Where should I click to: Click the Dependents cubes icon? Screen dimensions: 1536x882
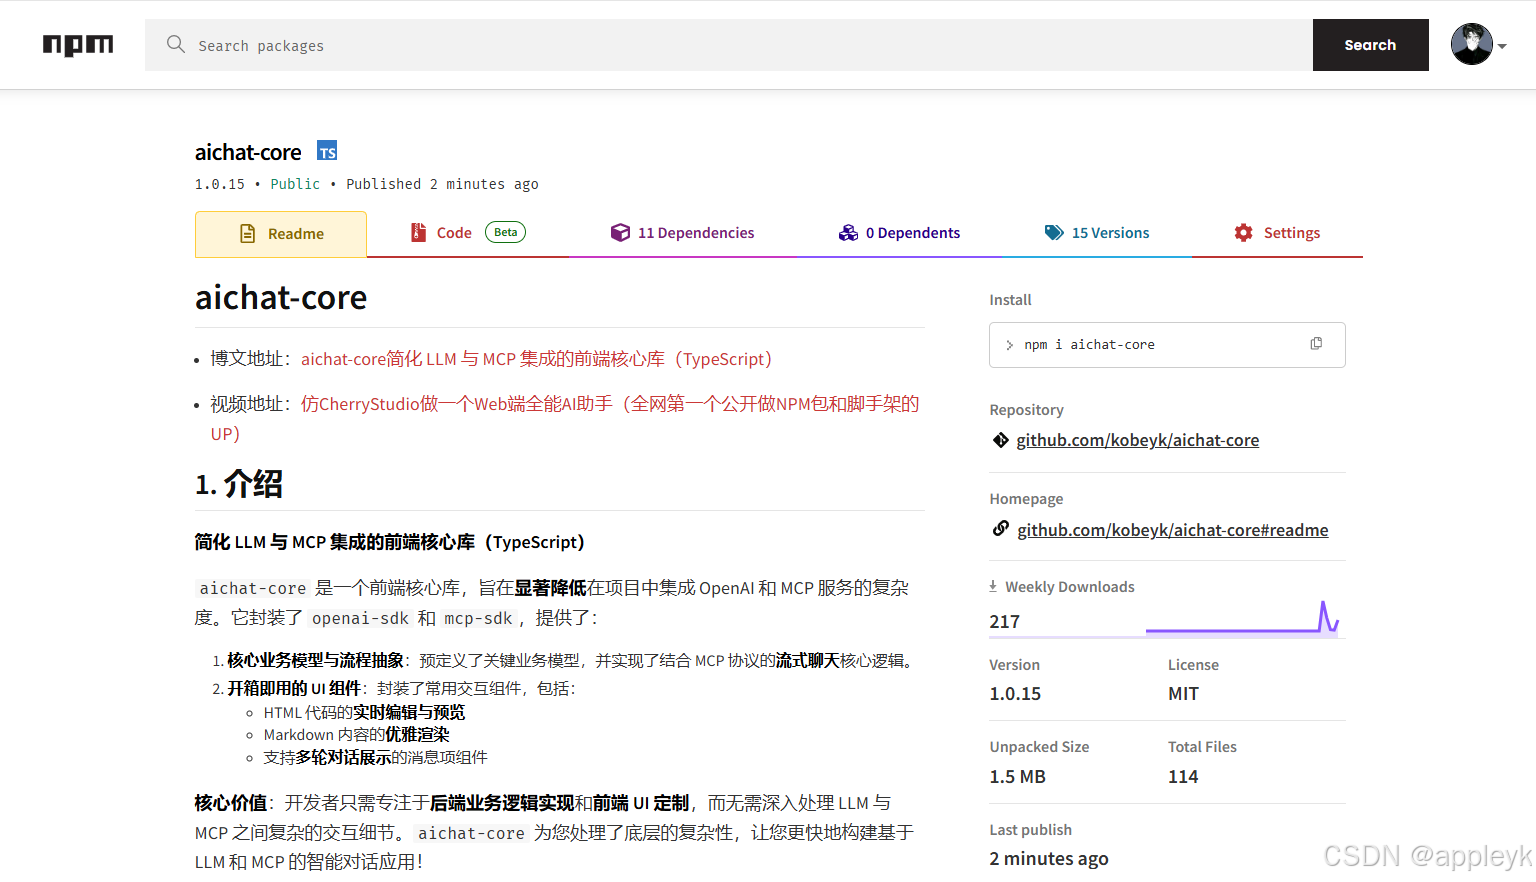[848, 232]
